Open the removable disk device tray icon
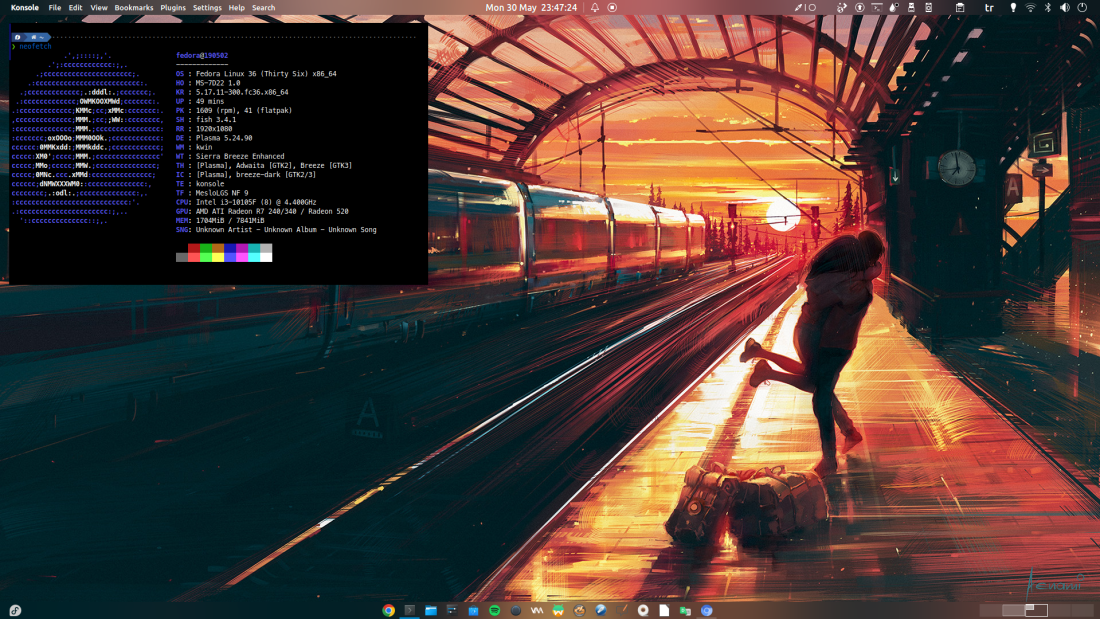Image resolution: width=1100 pixels, height=619 pixels. (911, 8)
